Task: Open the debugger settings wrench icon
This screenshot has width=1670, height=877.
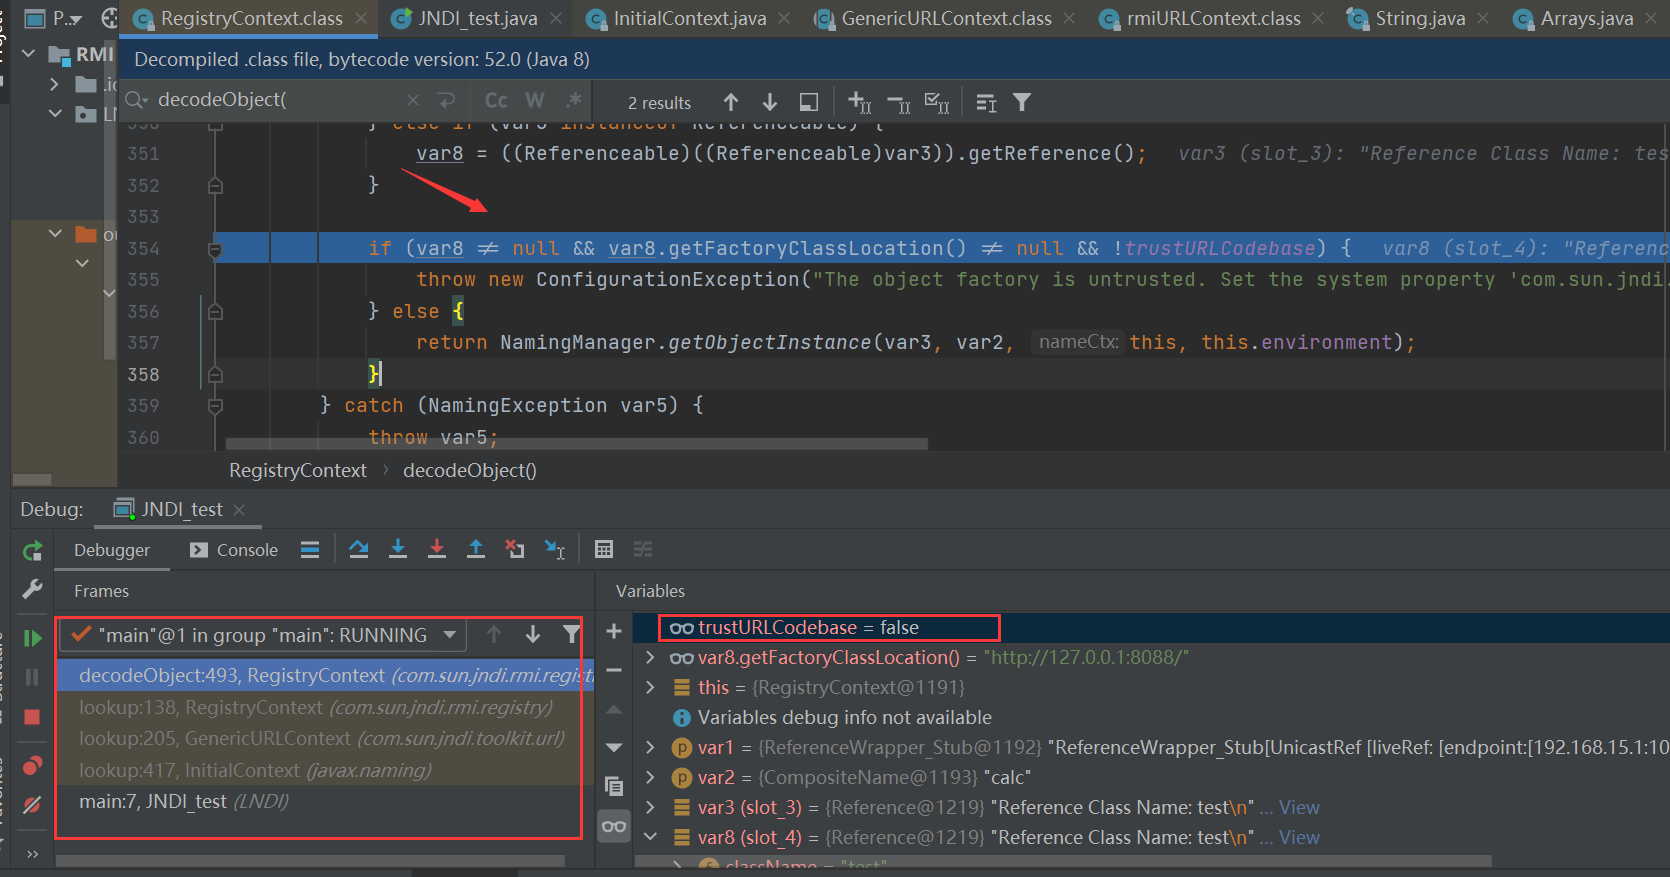Action: 32,589
